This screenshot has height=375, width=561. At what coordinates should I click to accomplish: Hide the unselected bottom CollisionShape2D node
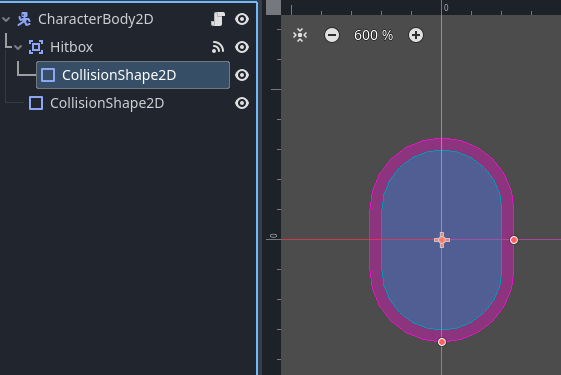click(x=242, y=103)
